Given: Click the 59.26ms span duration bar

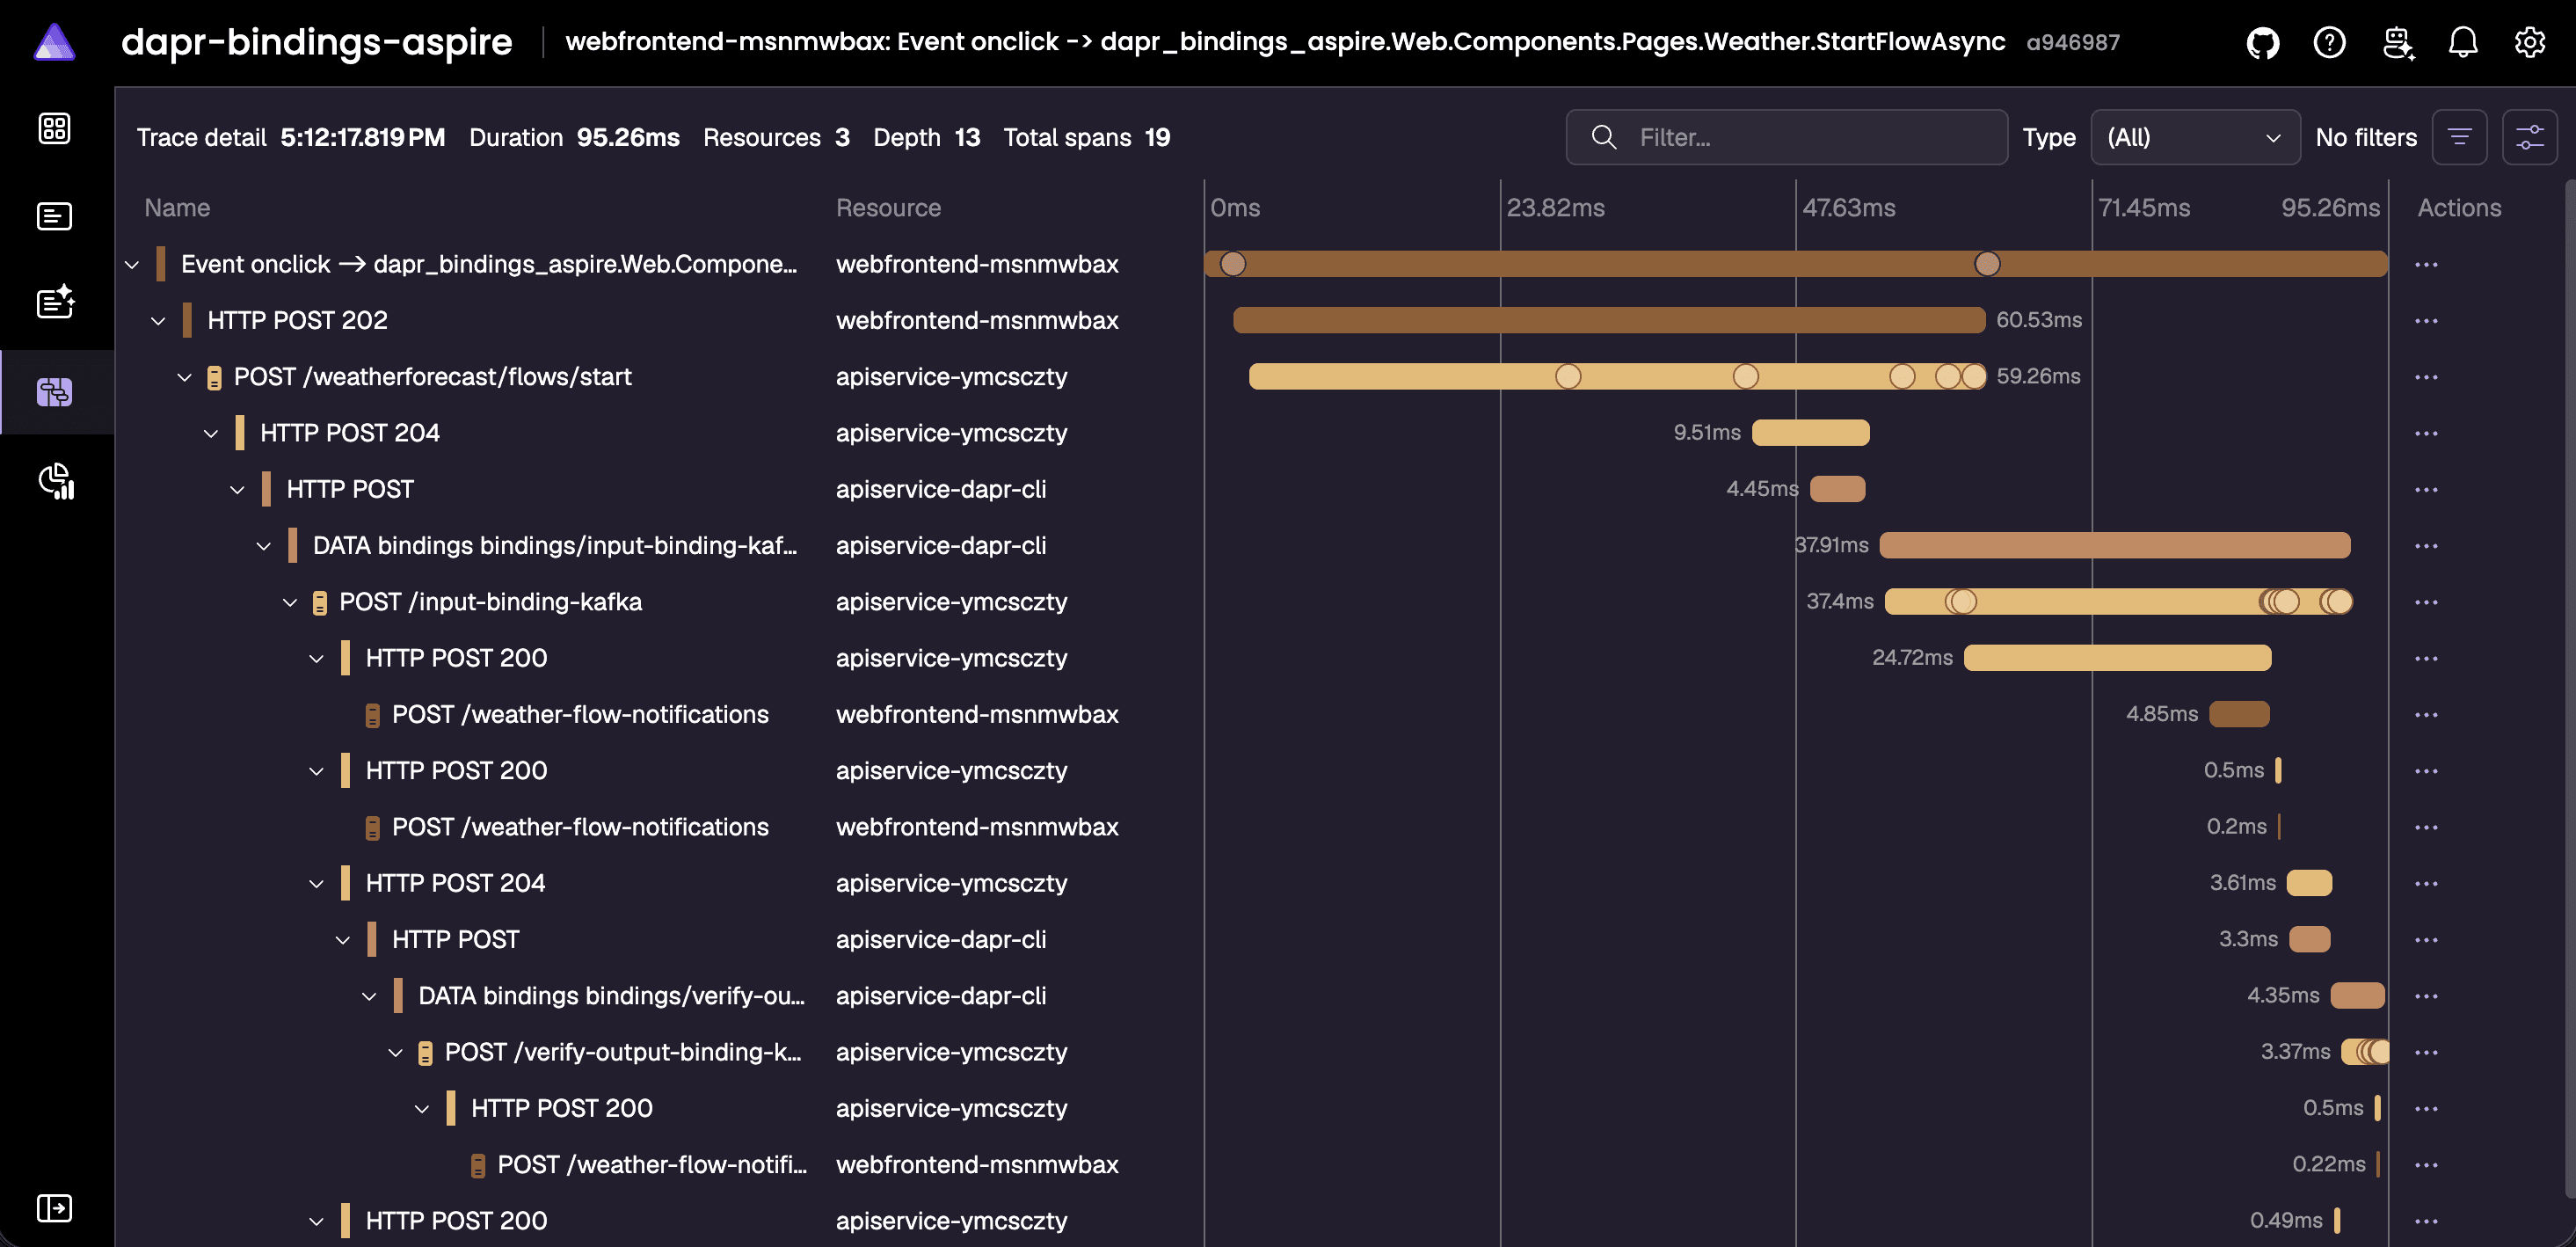Looking at the screenshot, I should pyautogui.click(x=1617, y=376).
